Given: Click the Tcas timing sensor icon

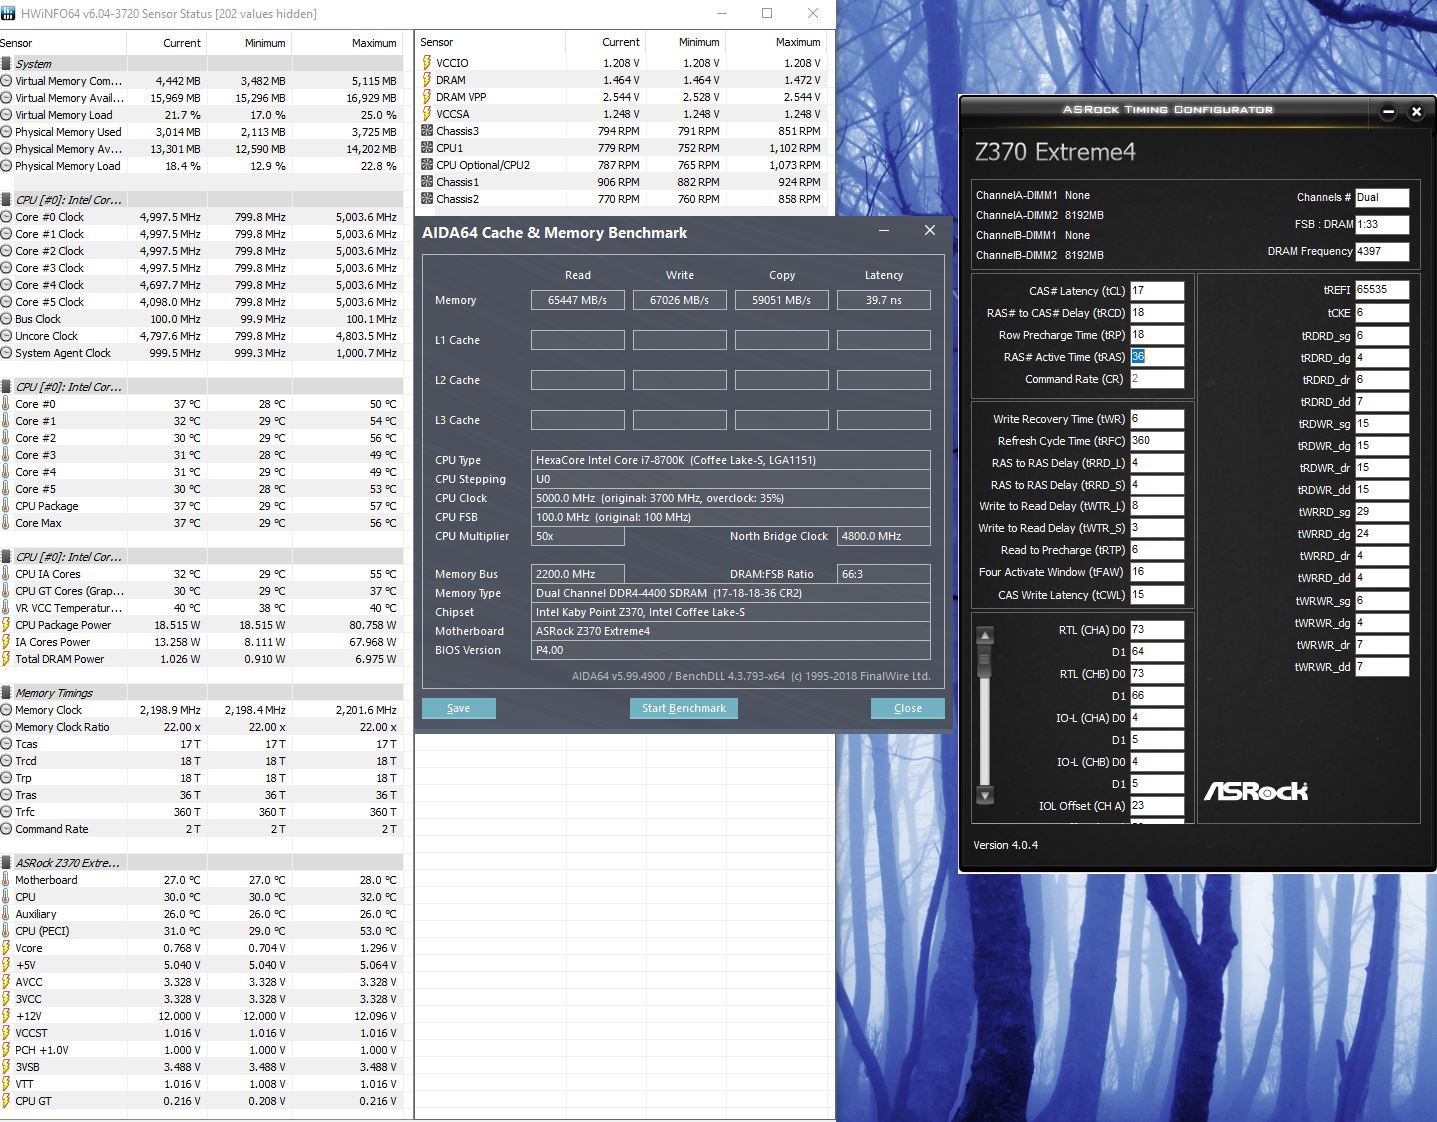Looking at the screenshot, I should click(x=7, y=744).
